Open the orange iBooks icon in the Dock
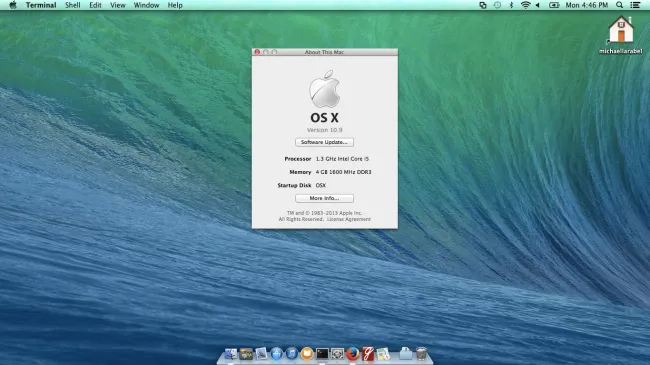Screen dimensions: 650x365 coord(307,354)
